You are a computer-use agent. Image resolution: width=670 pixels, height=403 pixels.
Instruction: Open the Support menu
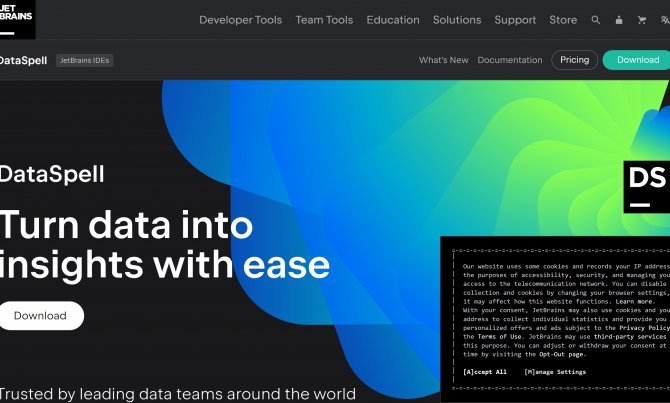click(x=515, y=20)
